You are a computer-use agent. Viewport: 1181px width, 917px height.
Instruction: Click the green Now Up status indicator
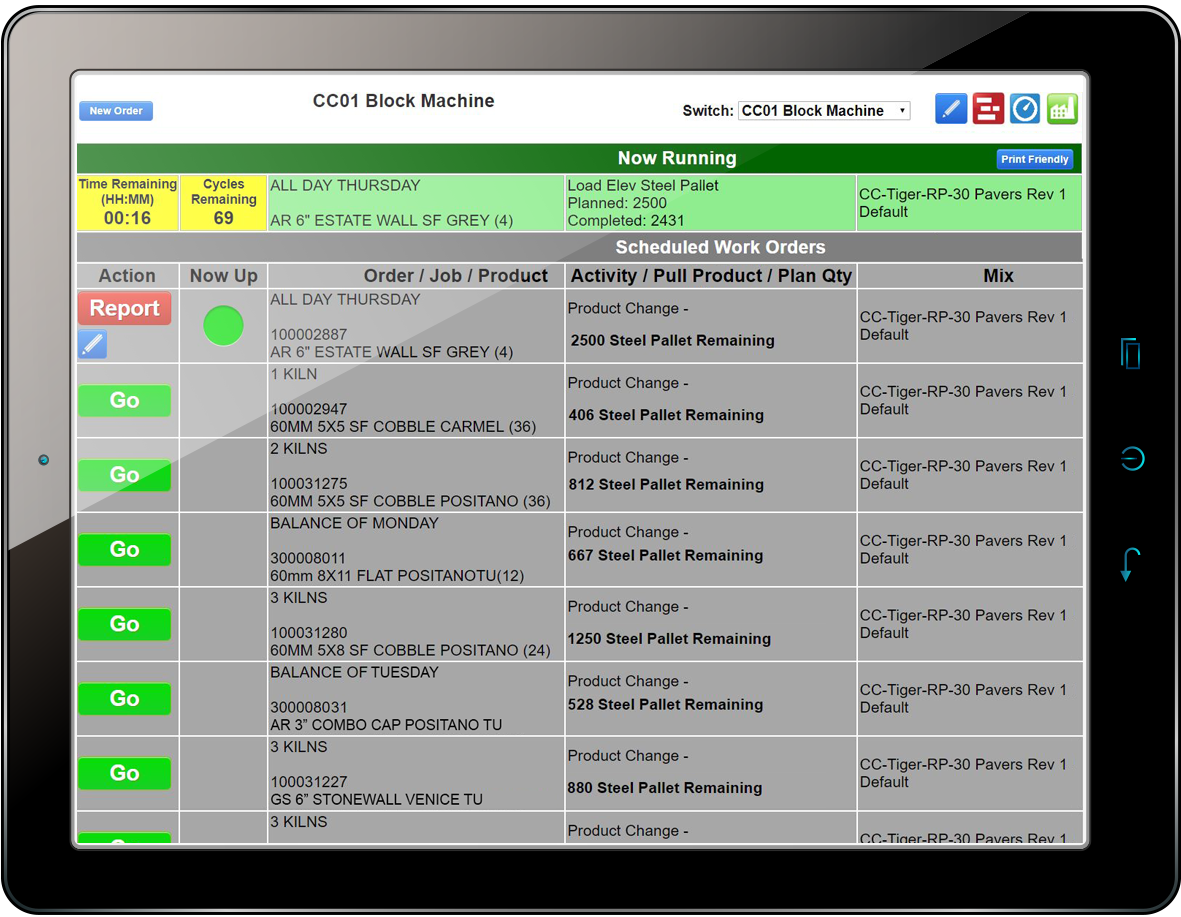224,326
